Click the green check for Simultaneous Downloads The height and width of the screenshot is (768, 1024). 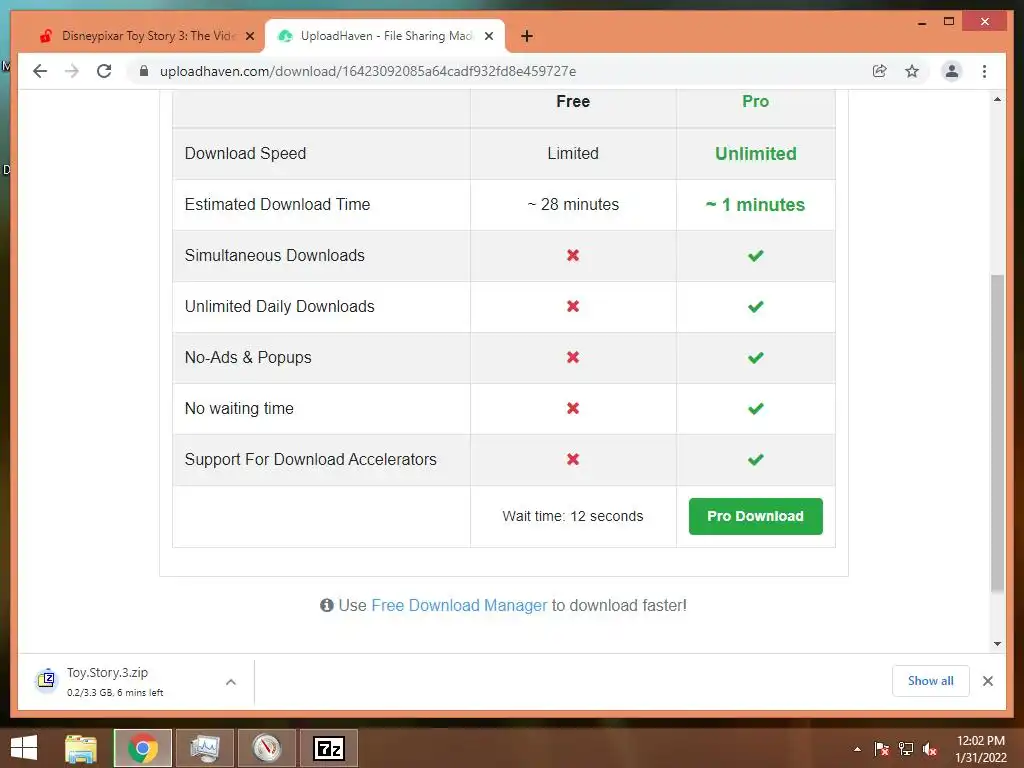tap(756, 255)
